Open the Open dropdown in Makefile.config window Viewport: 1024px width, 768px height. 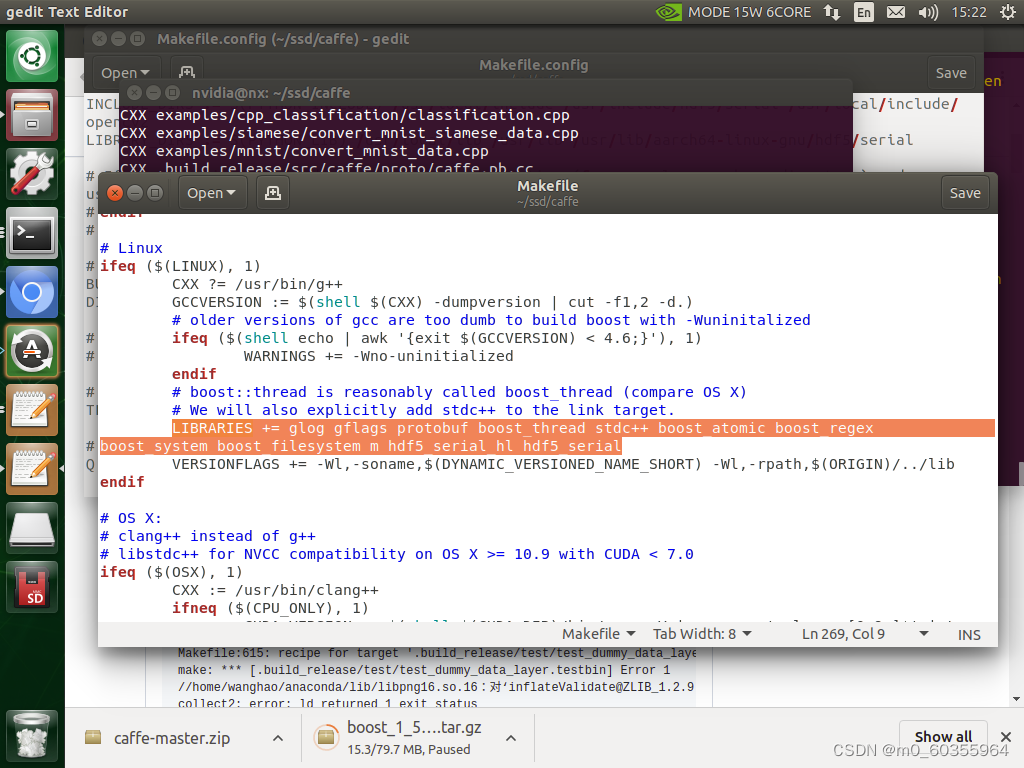click(125, 72)
